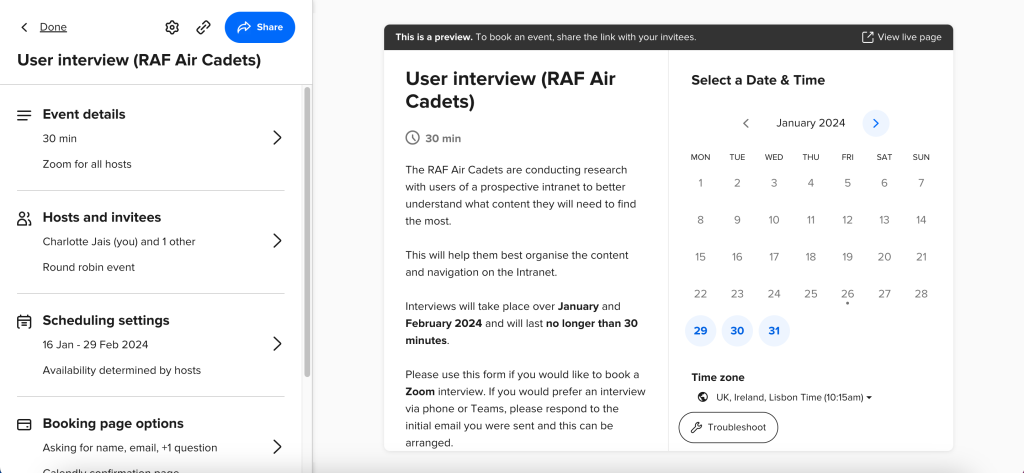Click 'Charlotte Jais (you) and 1 other' text

tap(119, 242)
